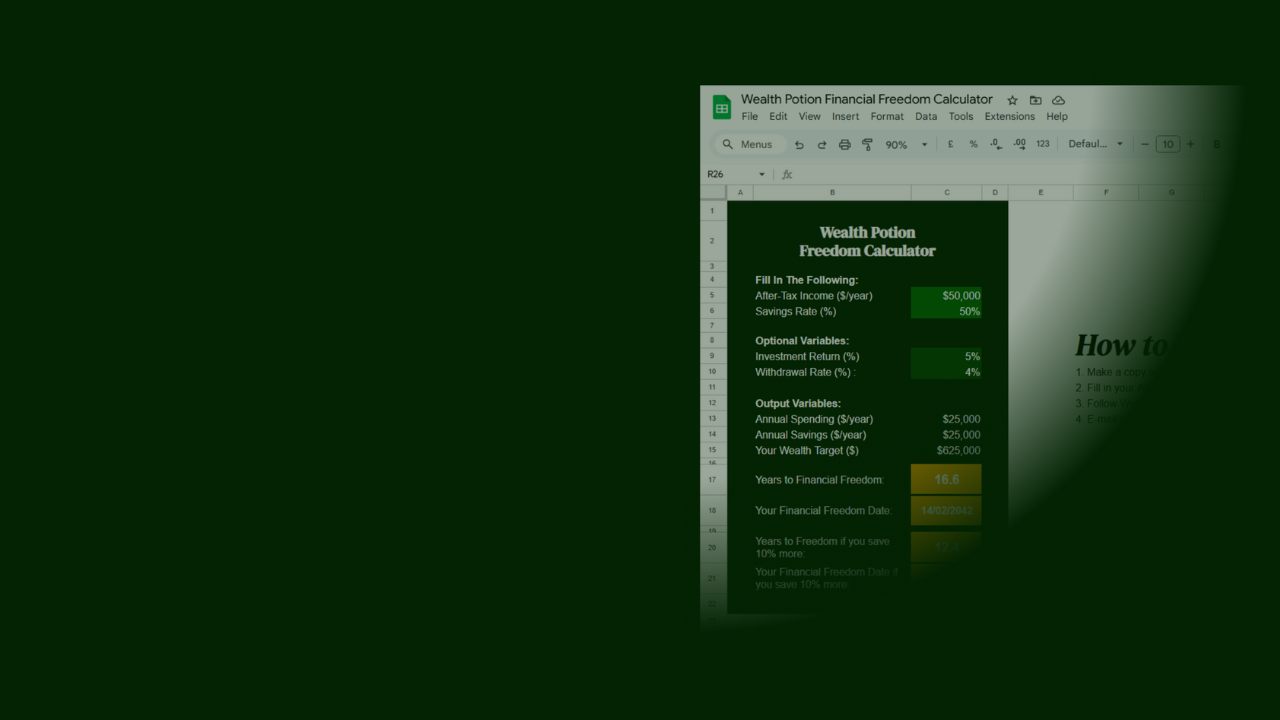This screenshot has height=720, width=1280.
Task: Click the 'Output Variables:' heading
Action: [798, 403]
